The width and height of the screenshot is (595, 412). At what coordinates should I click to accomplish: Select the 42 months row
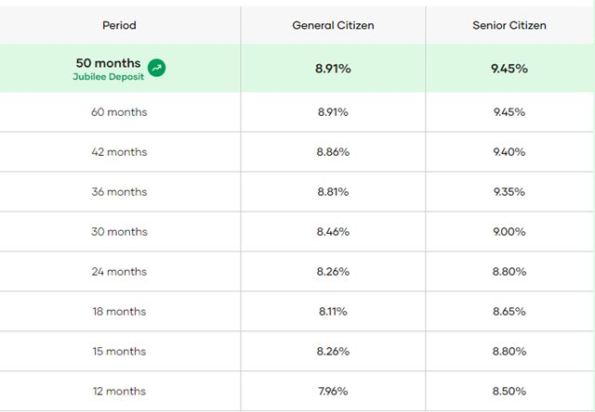[x=297, y=152]
